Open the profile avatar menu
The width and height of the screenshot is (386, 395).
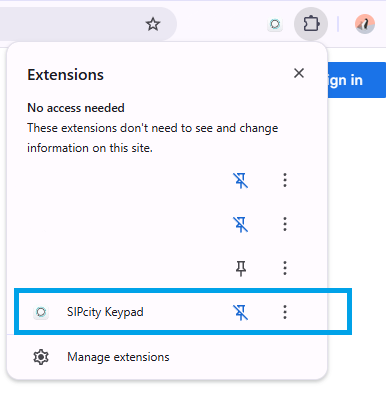click(365, 24)
